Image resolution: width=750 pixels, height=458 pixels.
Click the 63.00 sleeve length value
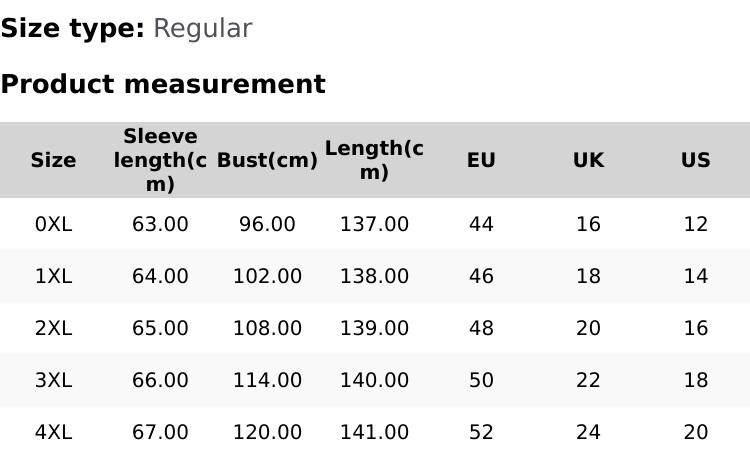(160, 224)
